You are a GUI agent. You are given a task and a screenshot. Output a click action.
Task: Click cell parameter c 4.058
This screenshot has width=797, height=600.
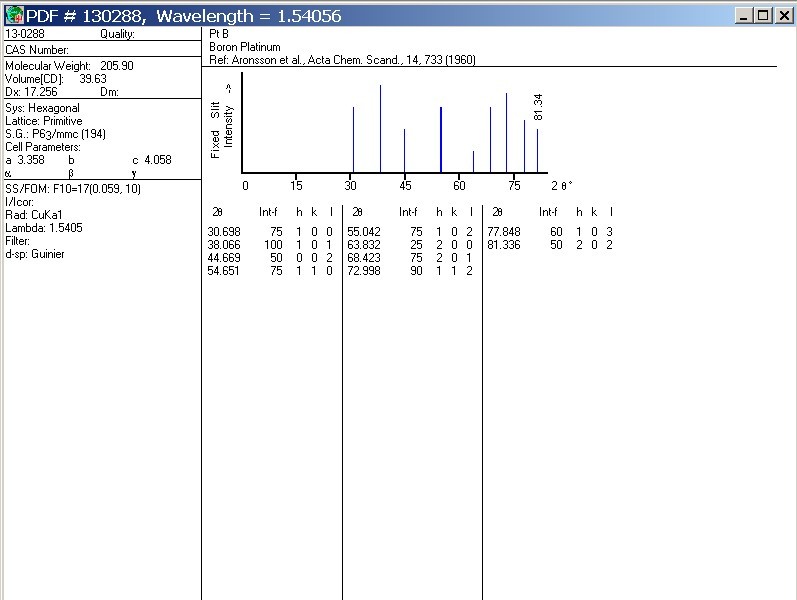pos(152,160)
